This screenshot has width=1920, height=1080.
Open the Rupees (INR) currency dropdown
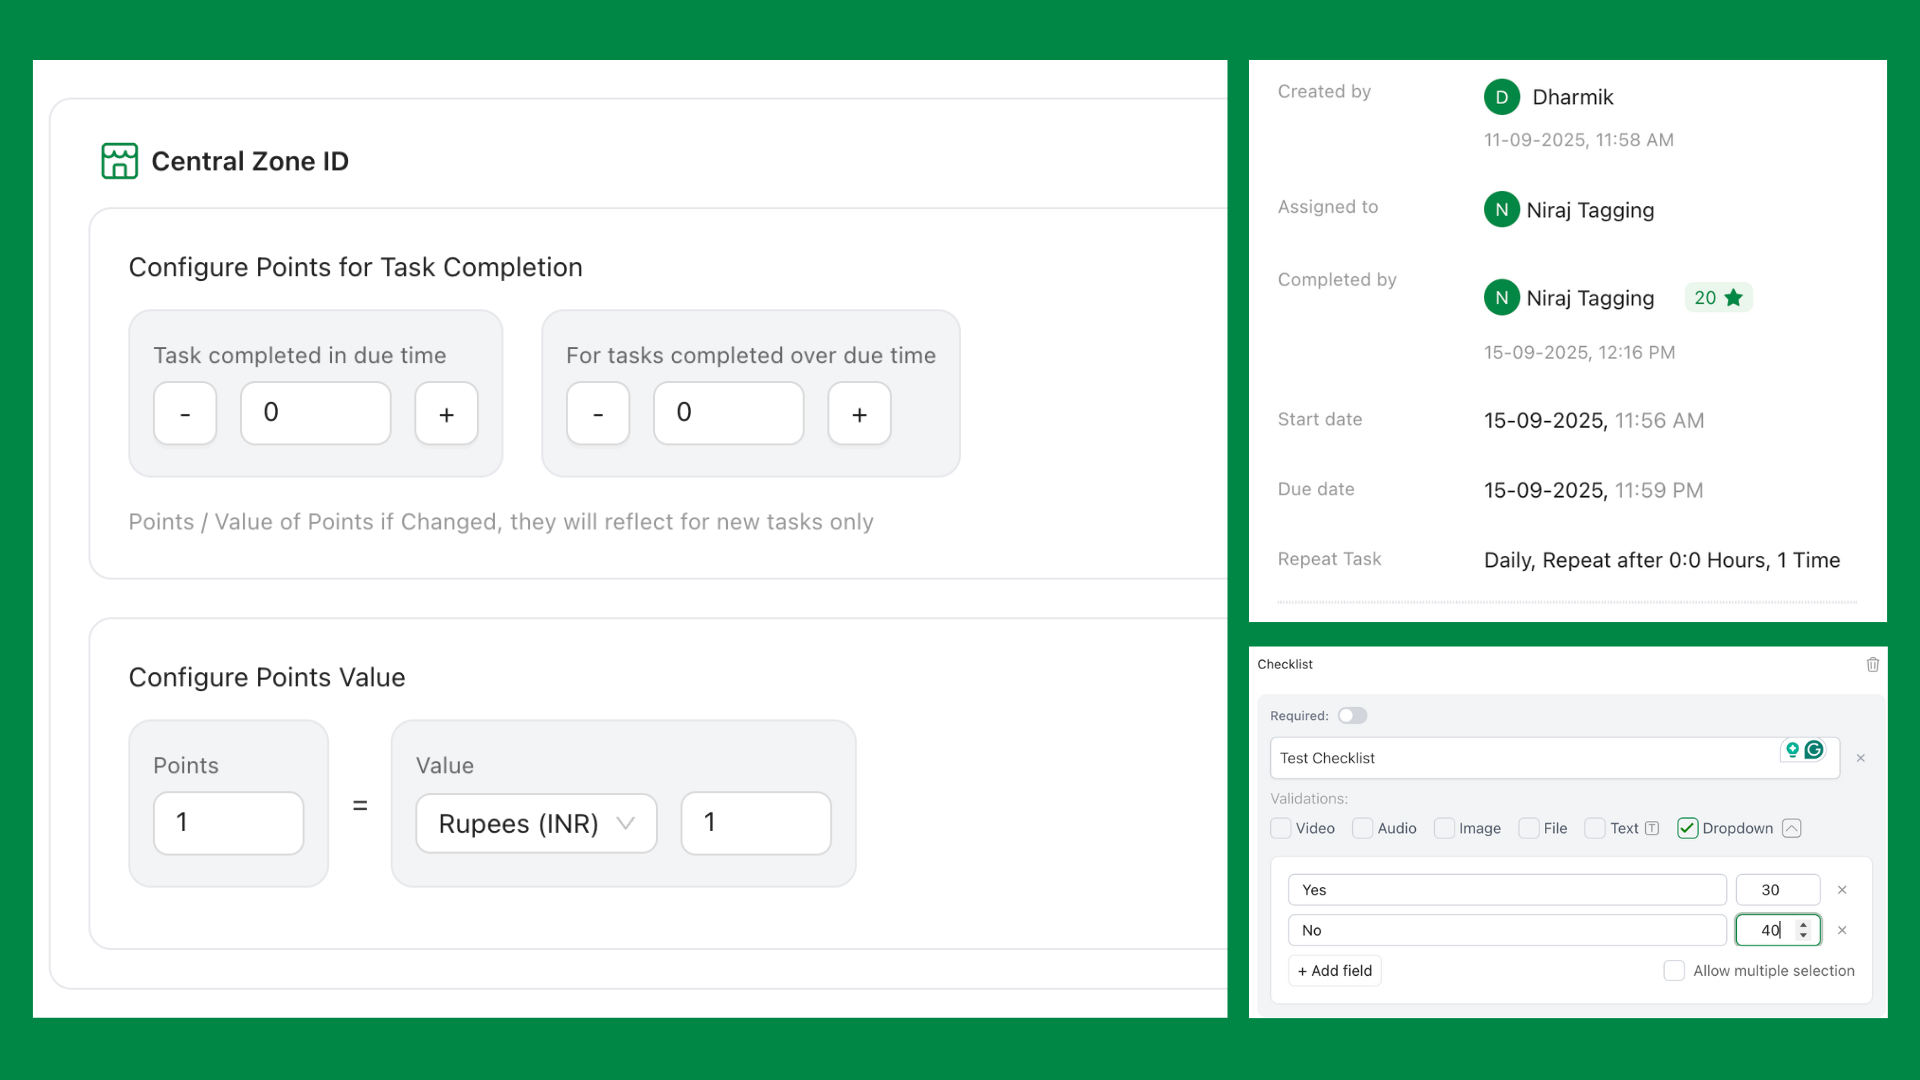point(536,823)
